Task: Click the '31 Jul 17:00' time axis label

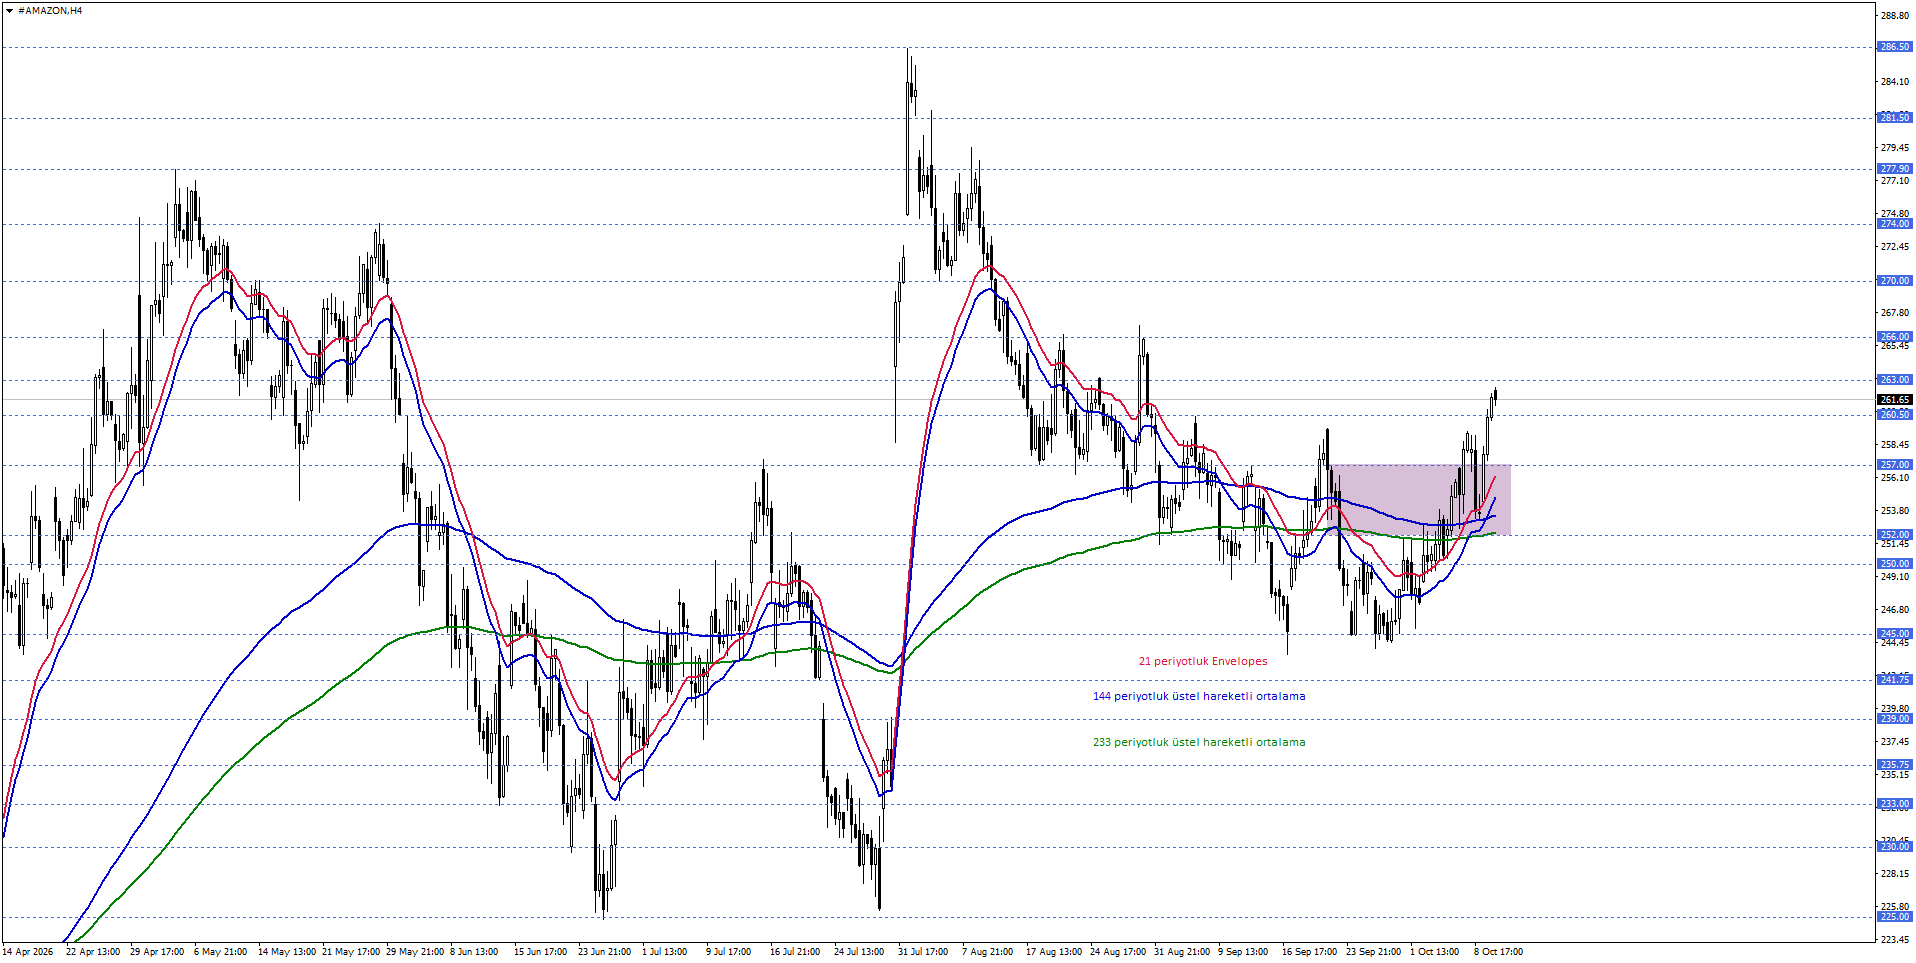Action: (x=923, y=952)
